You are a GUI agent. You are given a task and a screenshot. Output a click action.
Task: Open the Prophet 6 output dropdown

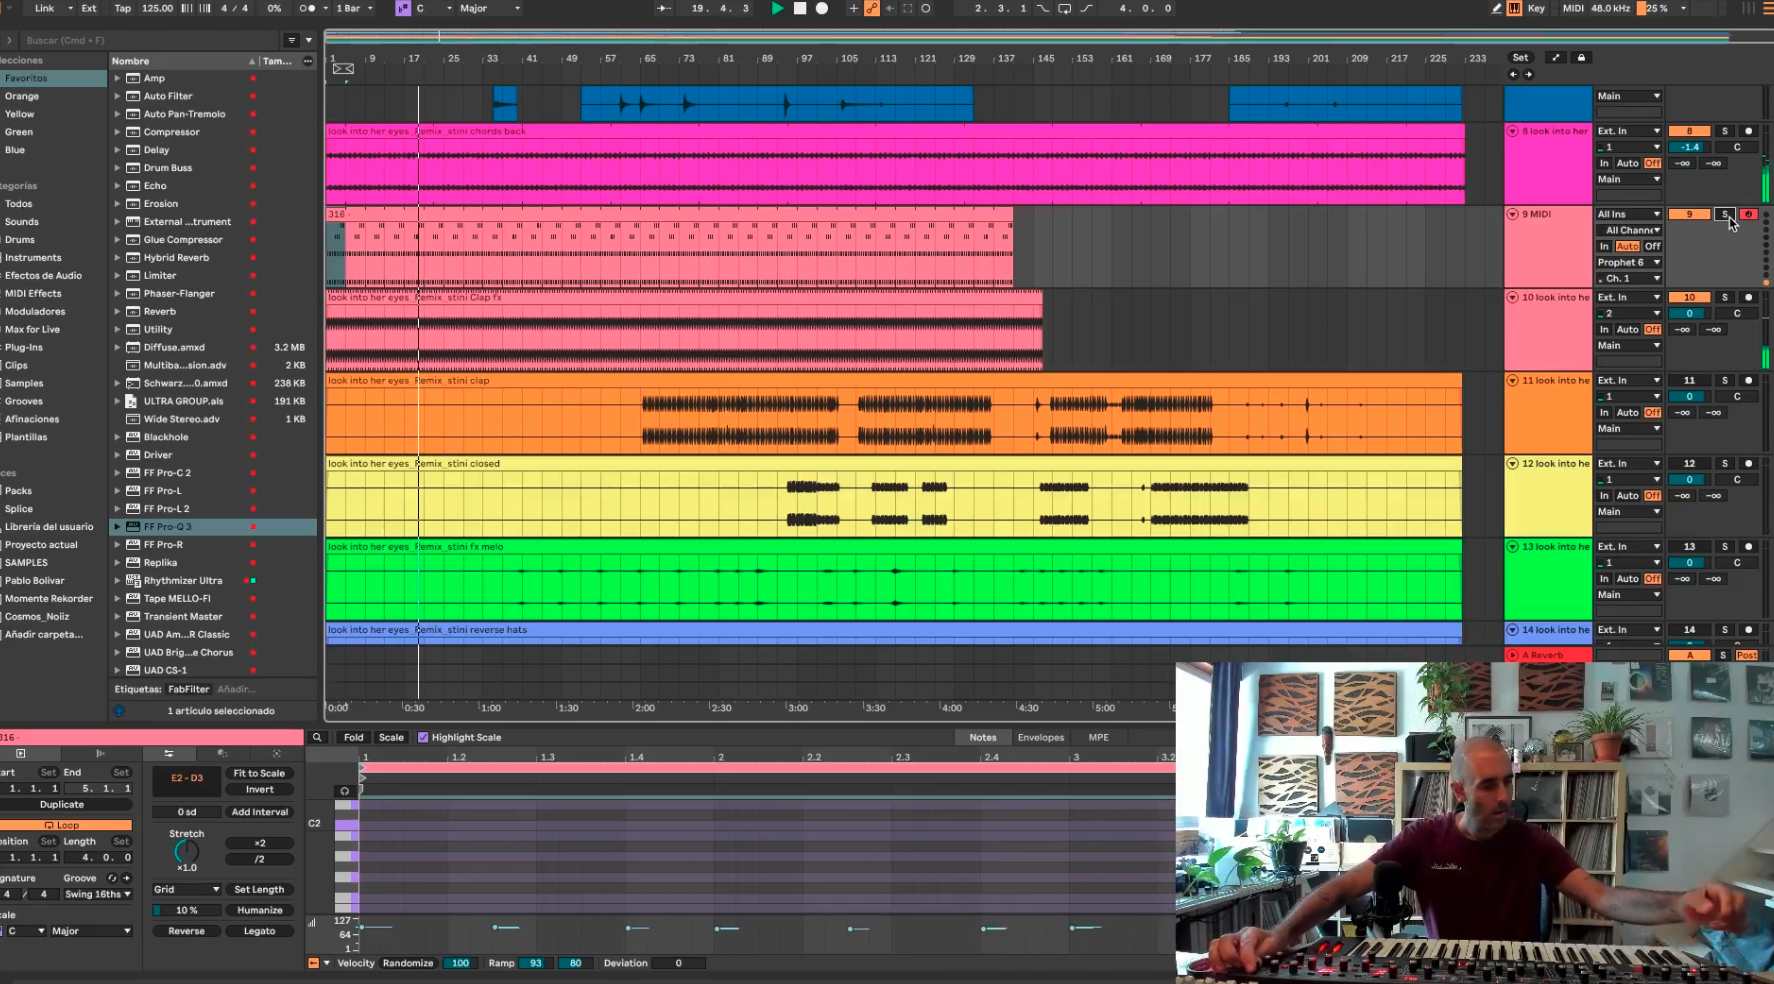pos(1629,262)
